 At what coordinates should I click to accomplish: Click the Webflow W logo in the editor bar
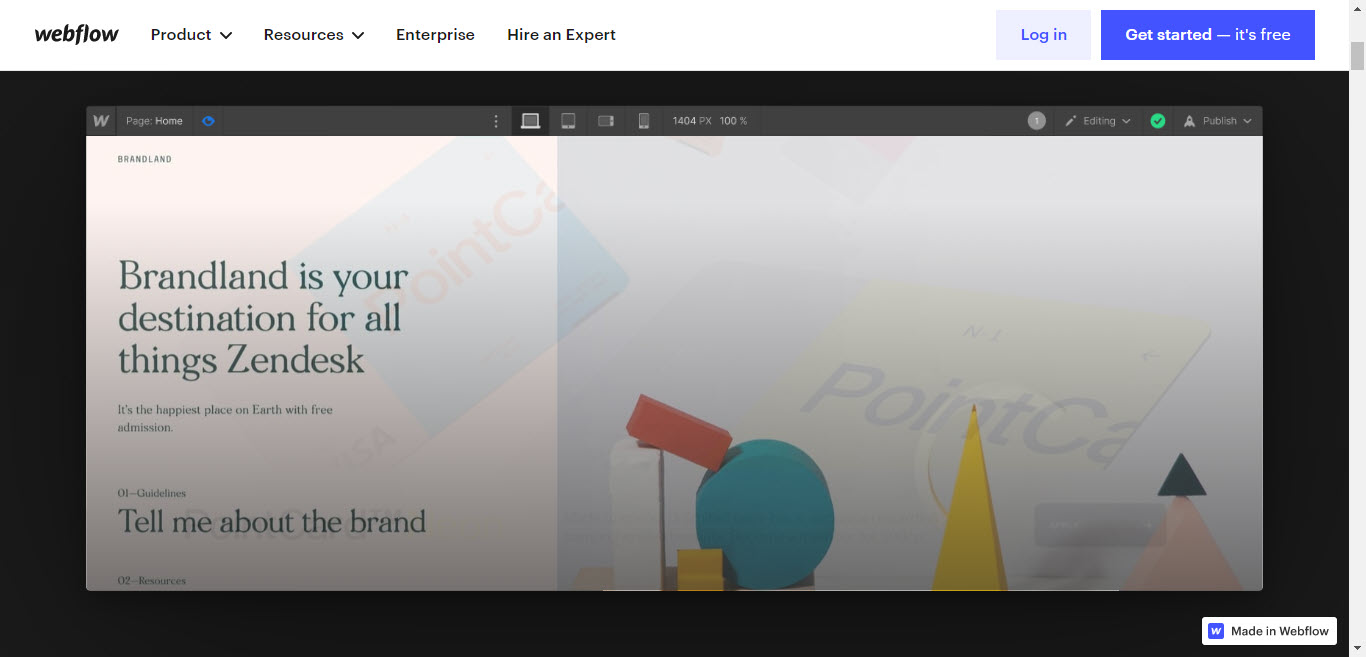point(100,120)
